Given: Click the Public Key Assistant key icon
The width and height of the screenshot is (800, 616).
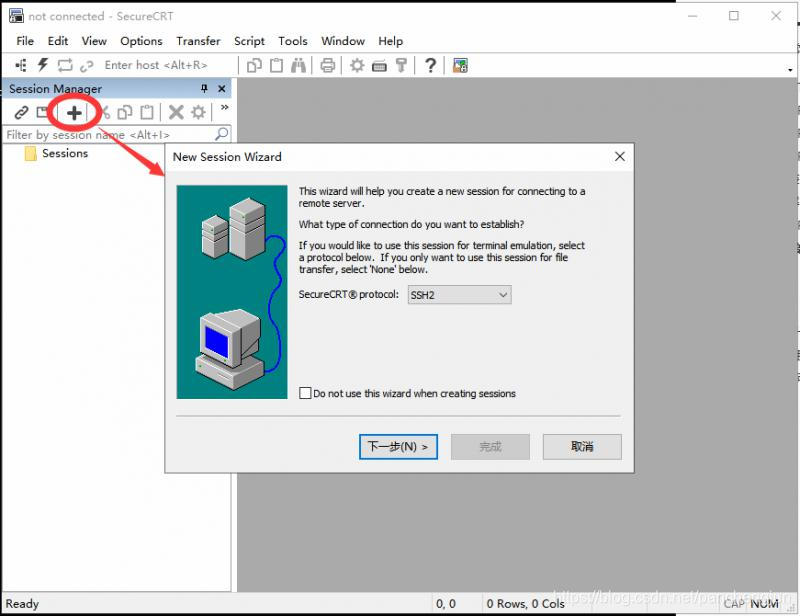Looking at the screenshot, I should tap(402, 65).
